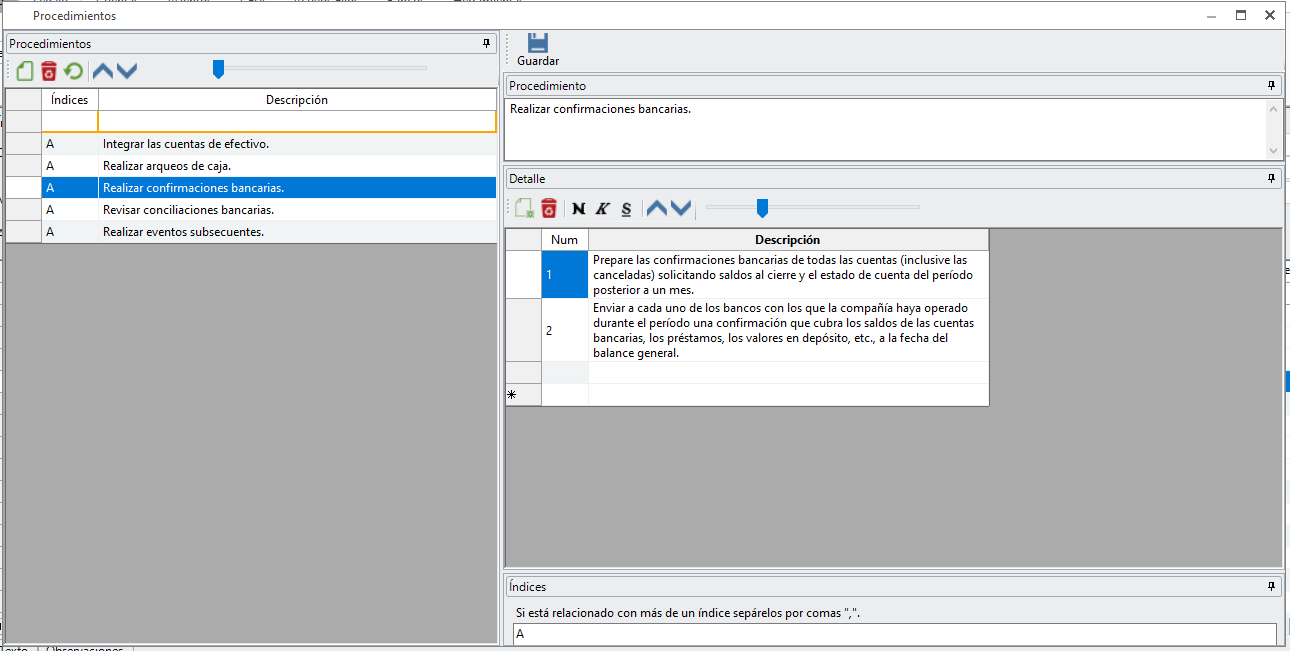
Task: Move selected procedure up in Procedimientos toolbar
Action: click(103, 71)
